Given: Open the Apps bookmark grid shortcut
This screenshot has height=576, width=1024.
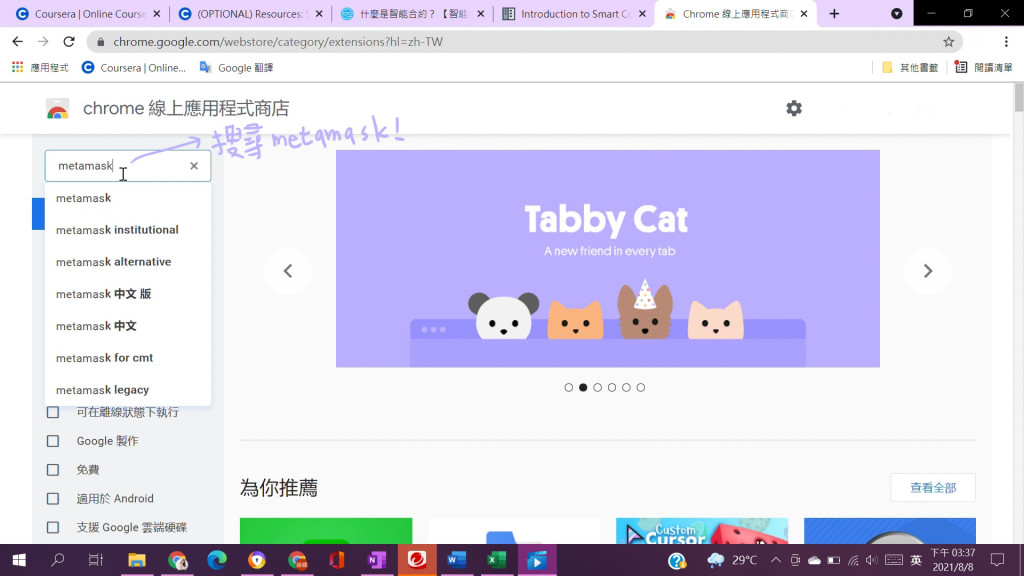Looking at the screenshot, I should point(40,67).
